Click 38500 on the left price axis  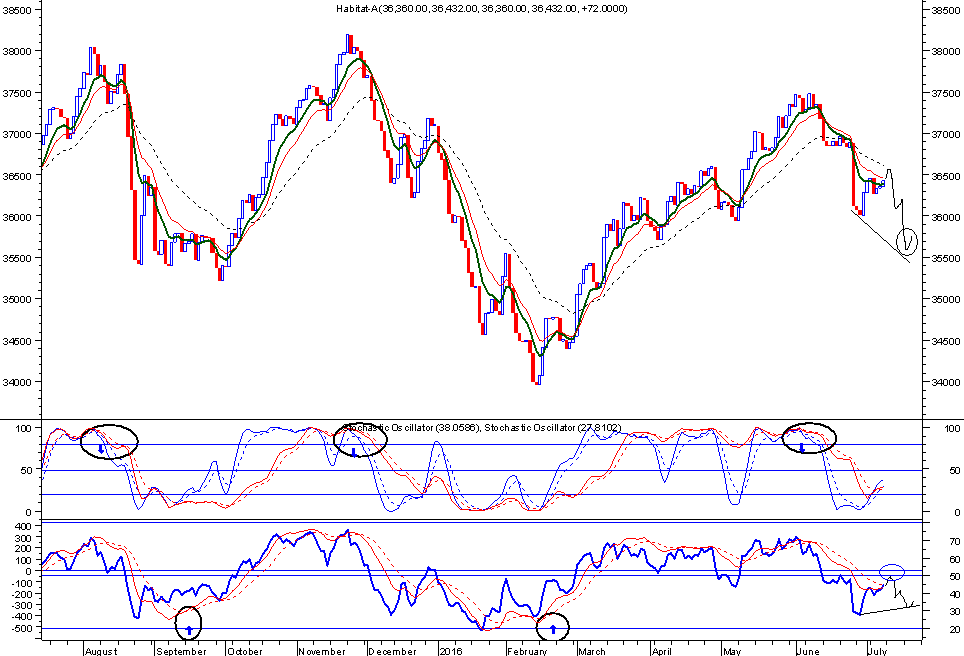[x=17, y=10]
